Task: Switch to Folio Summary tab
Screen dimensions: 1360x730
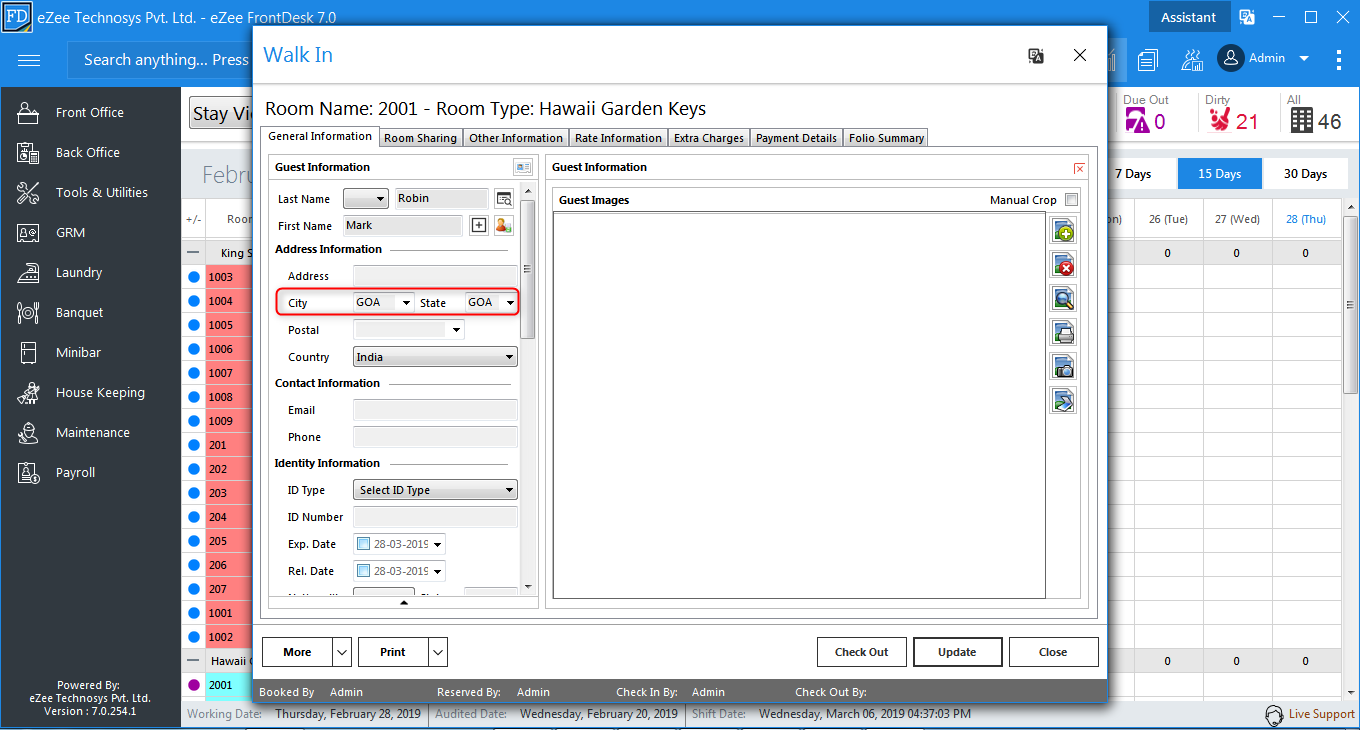Action: [886, 138]
